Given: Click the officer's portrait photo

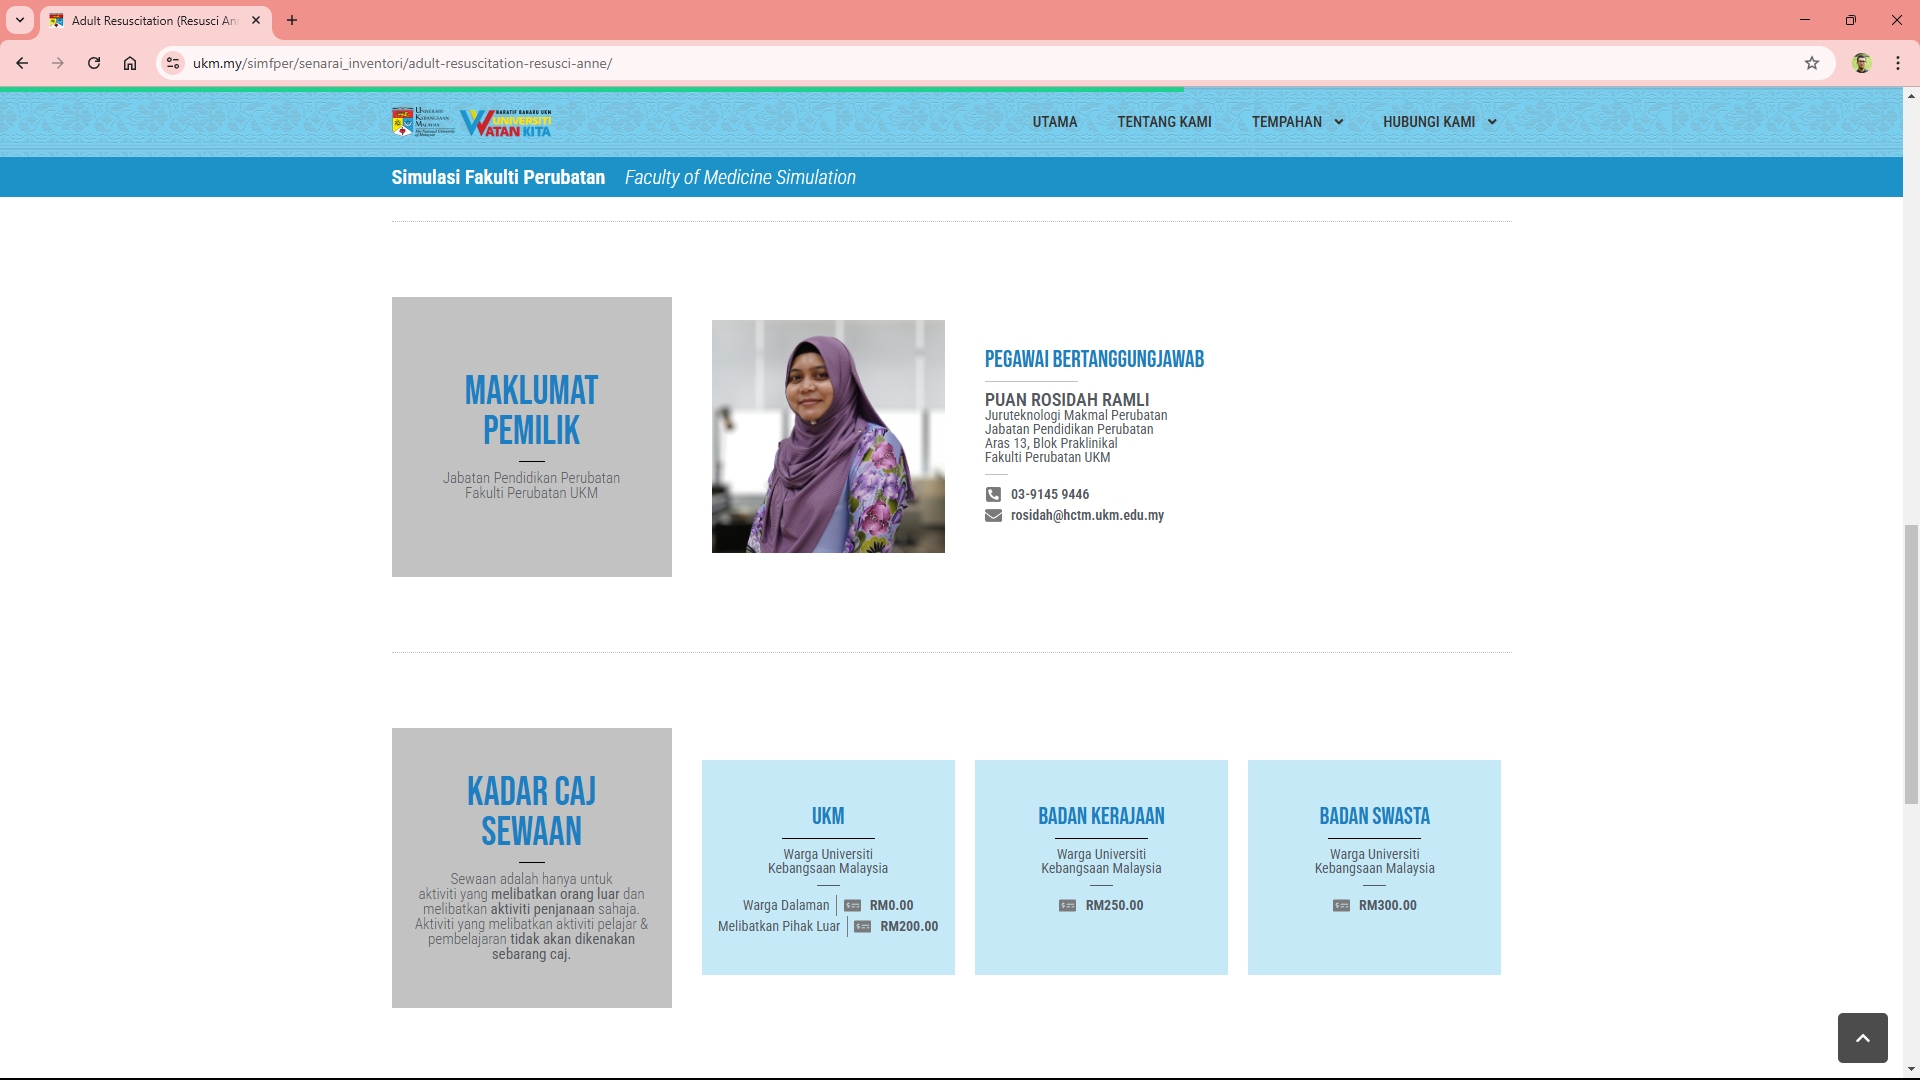Looking at the screenshot, I should click(828, 436).
